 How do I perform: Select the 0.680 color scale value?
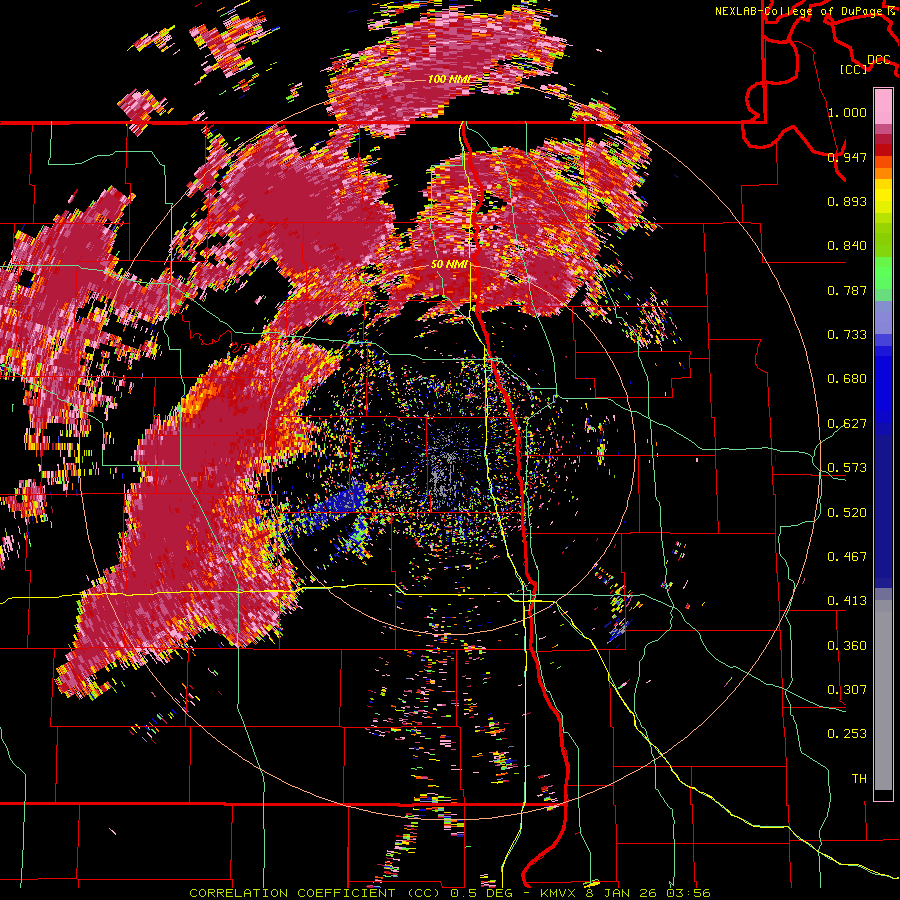[847, 378]
